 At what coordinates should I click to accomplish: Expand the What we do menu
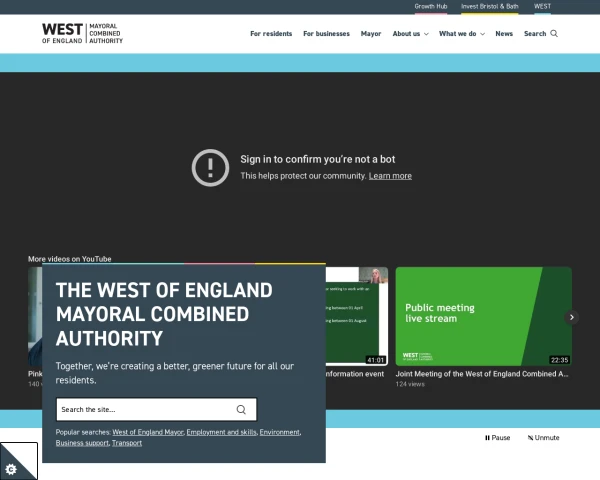[x=461, y=34]
